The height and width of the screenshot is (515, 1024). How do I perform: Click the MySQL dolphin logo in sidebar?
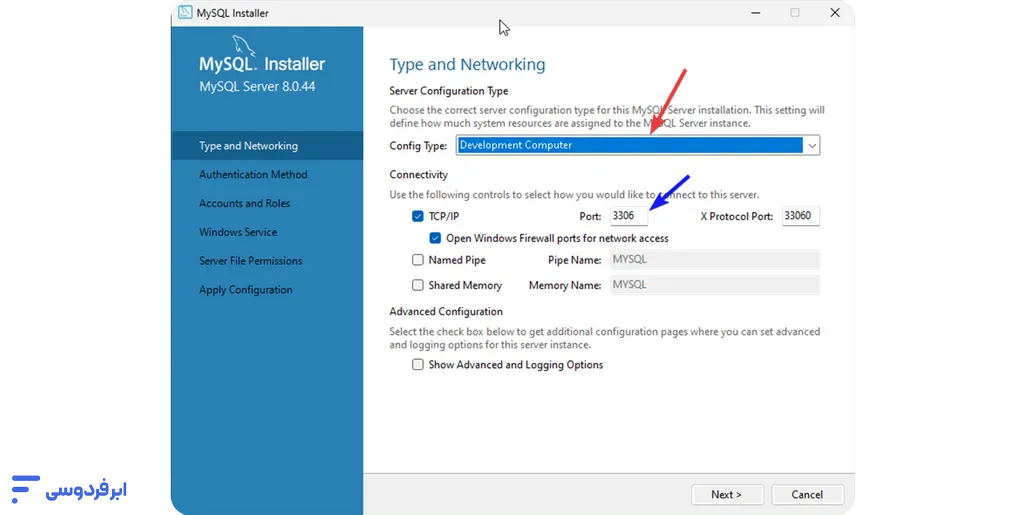244,46
